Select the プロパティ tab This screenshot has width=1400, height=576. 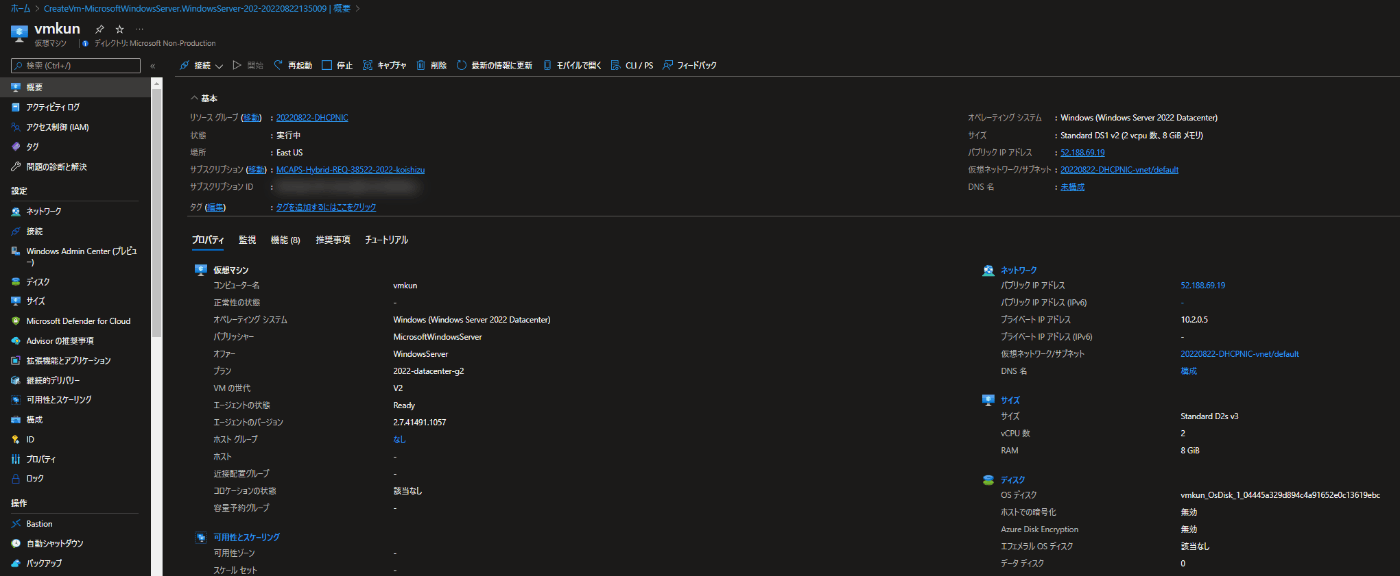pyautogui.click(x=208, y=240)
